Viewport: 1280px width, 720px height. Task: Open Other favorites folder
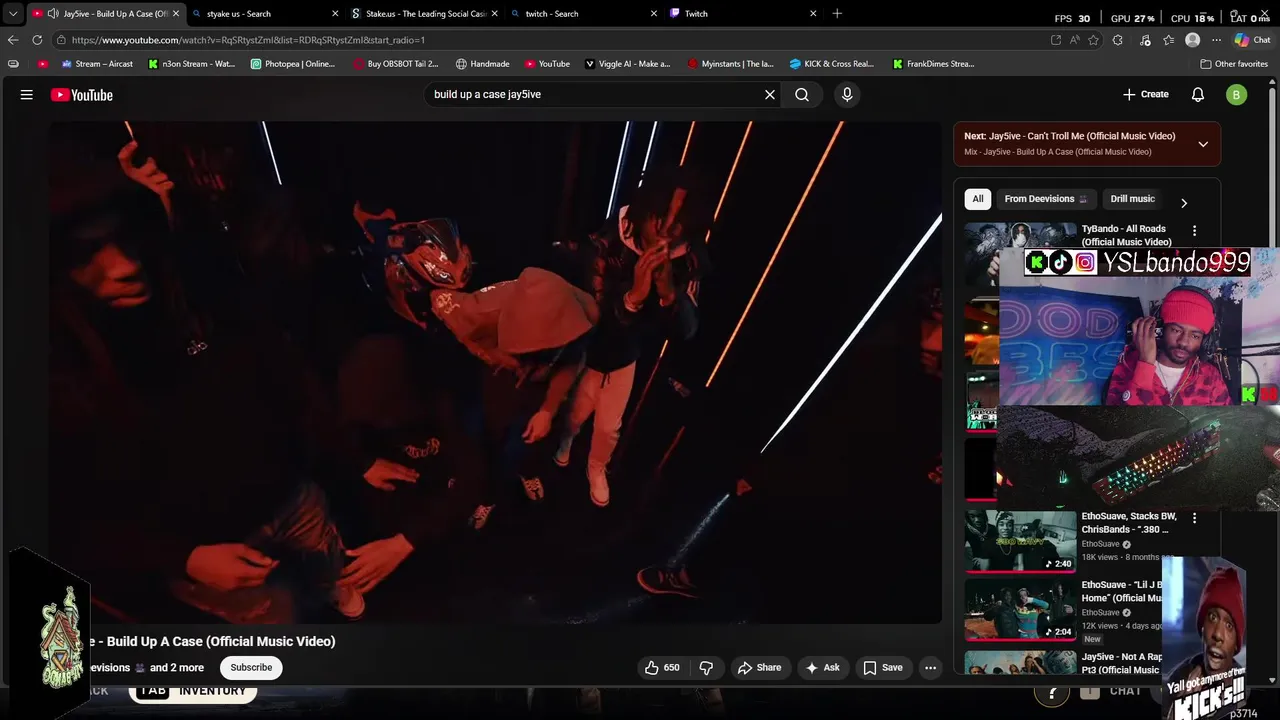coord(1234,64)
